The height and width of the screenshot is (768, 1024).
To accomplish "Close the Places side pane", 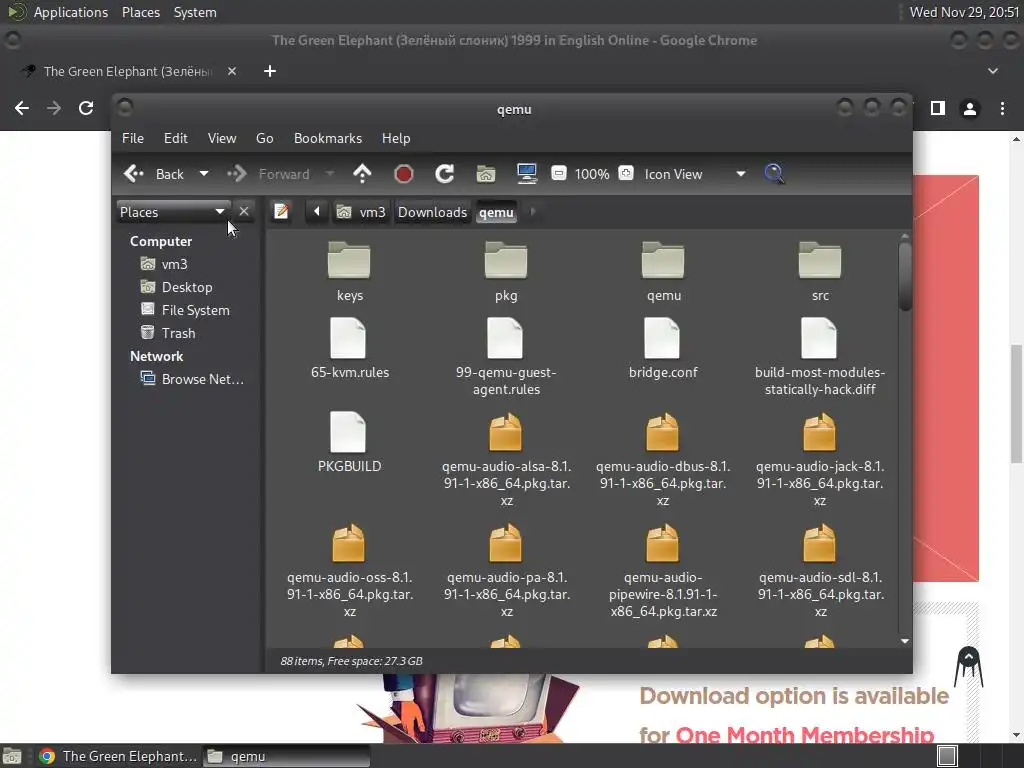I will coord(244,212).
